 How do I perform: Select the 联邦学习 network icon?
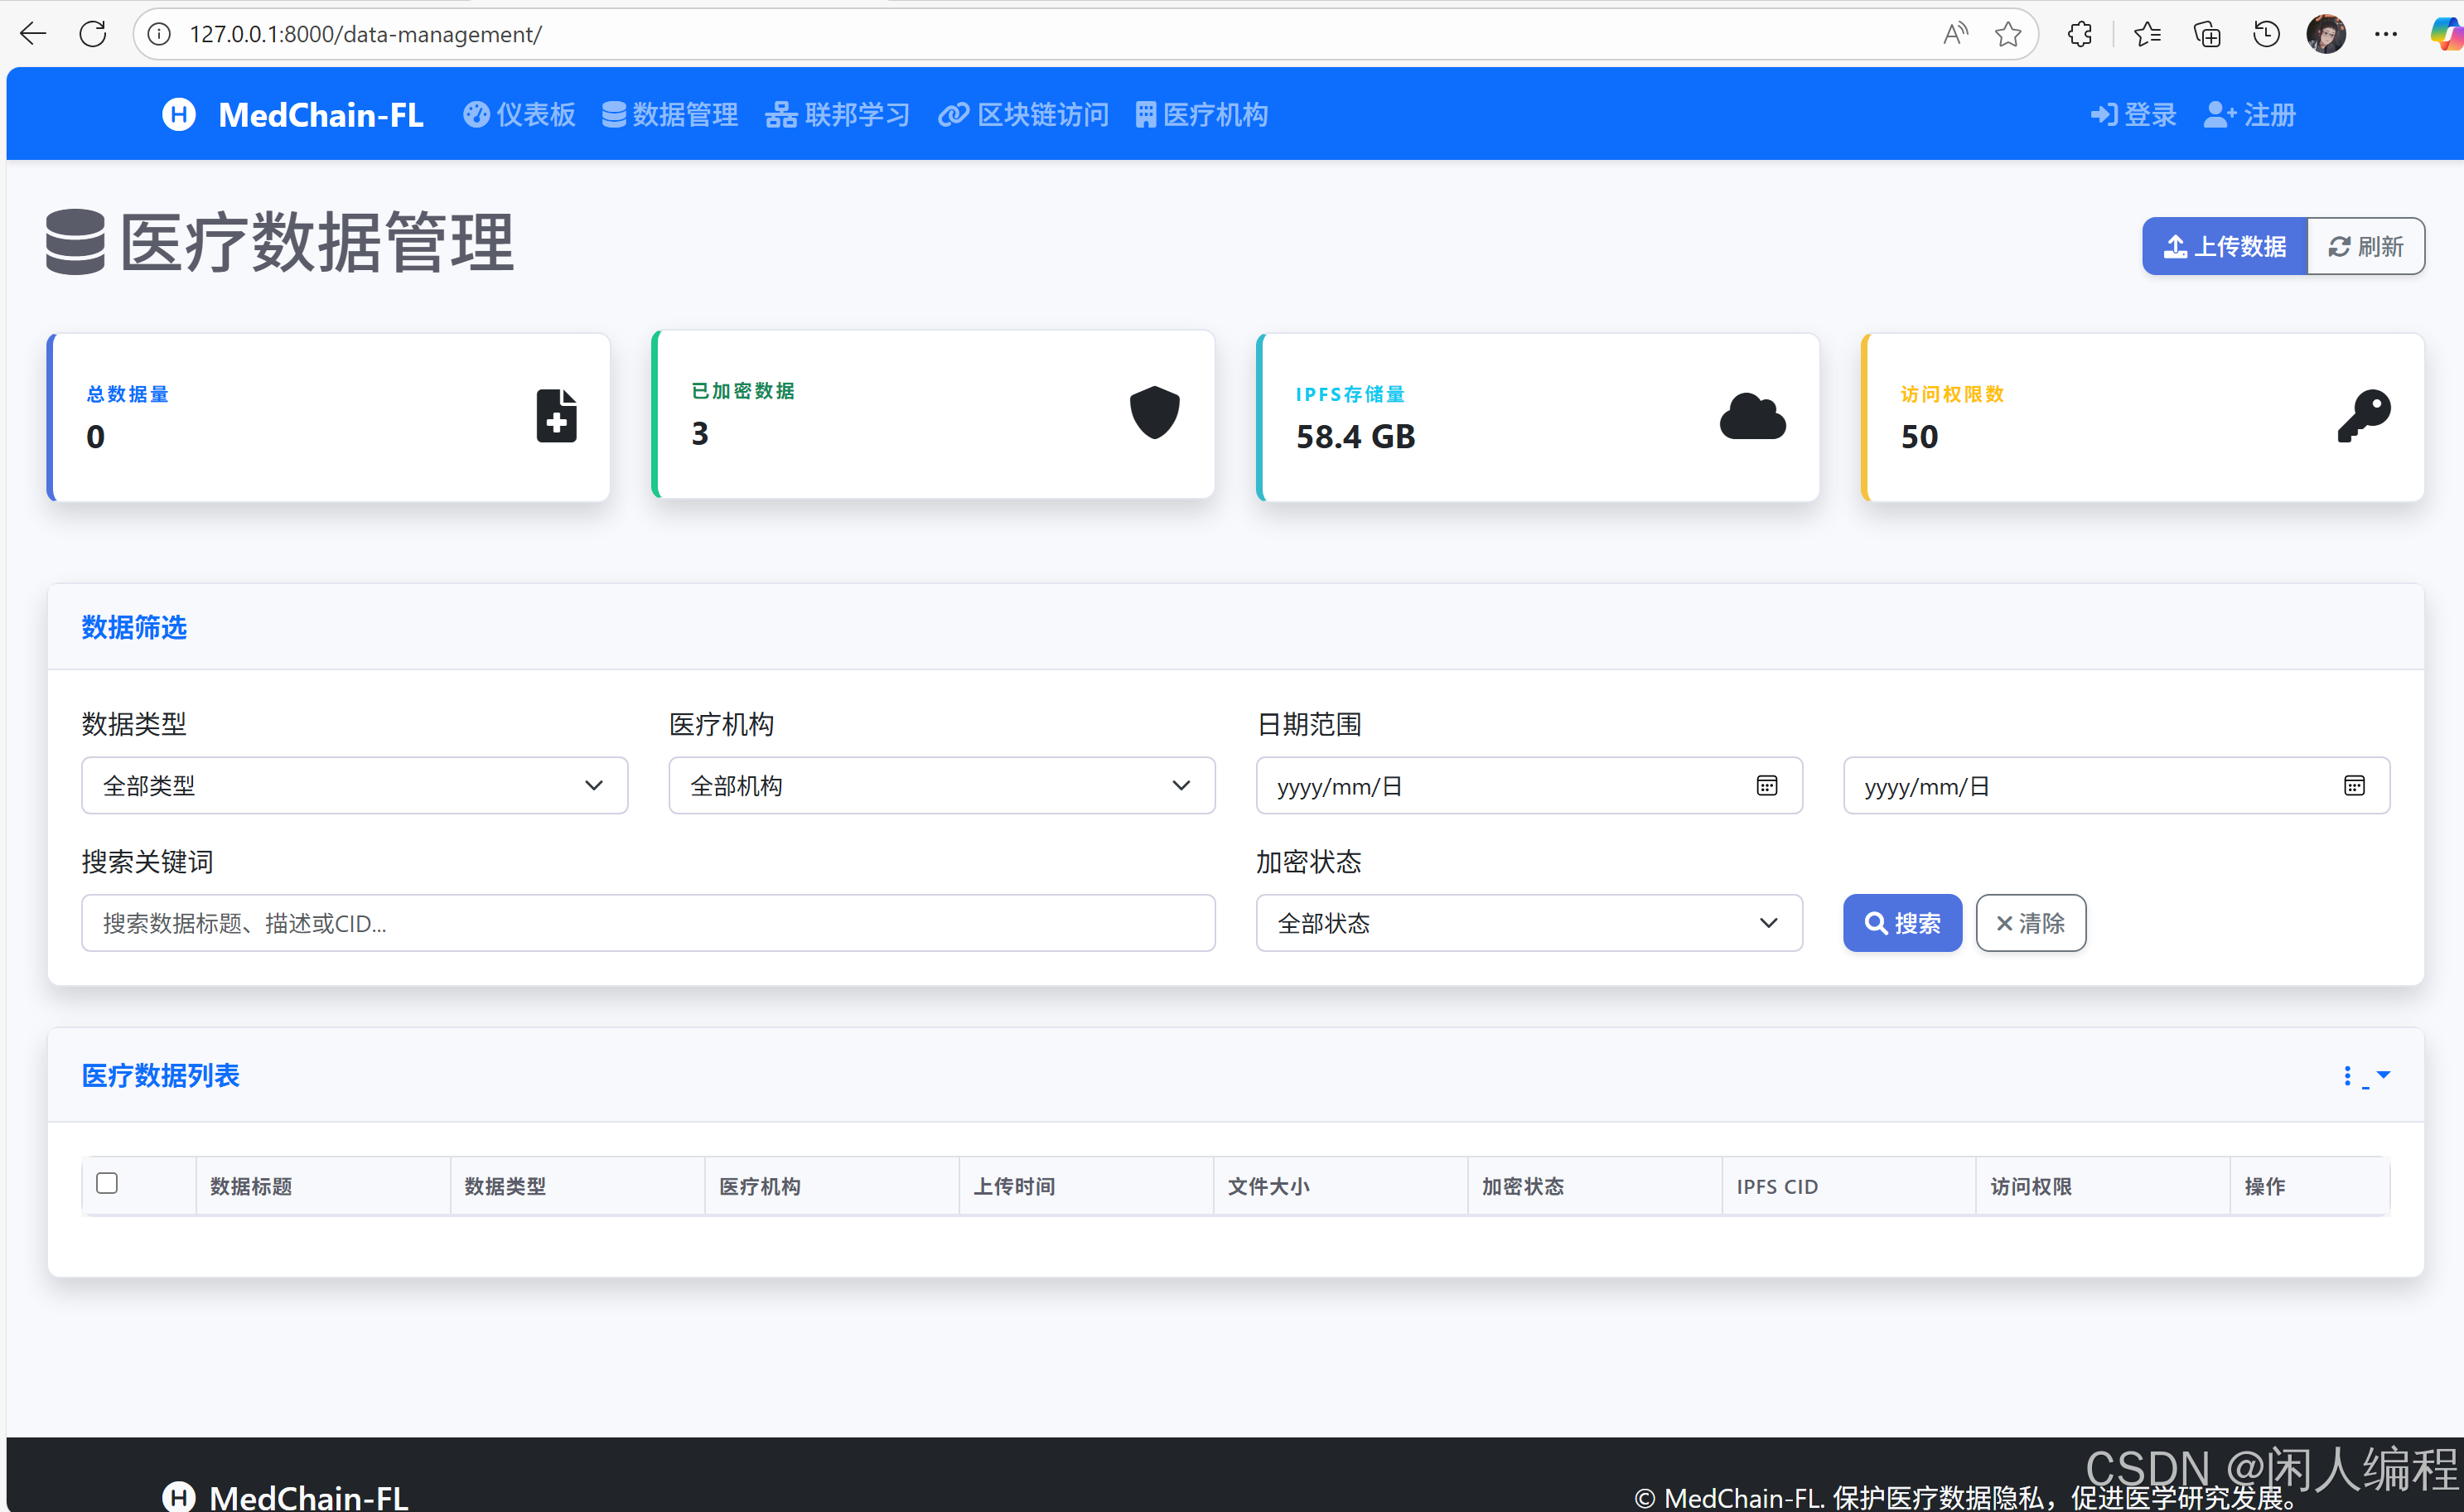[x=781, y=114]
